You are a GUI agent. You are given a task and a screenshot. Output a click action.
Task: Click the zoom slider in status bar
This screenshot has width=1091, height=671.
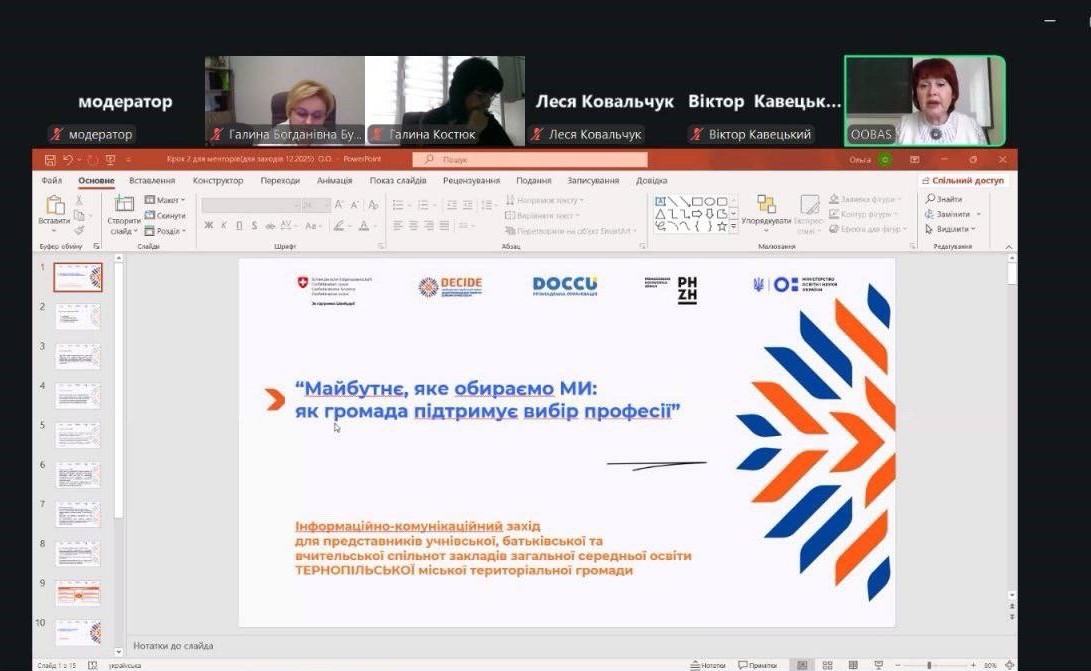click(930, 665)
